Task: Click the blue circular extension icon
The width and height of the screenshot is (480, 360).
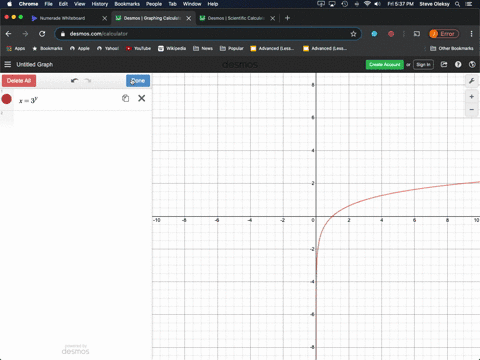Action: click(x=374, y=34)
